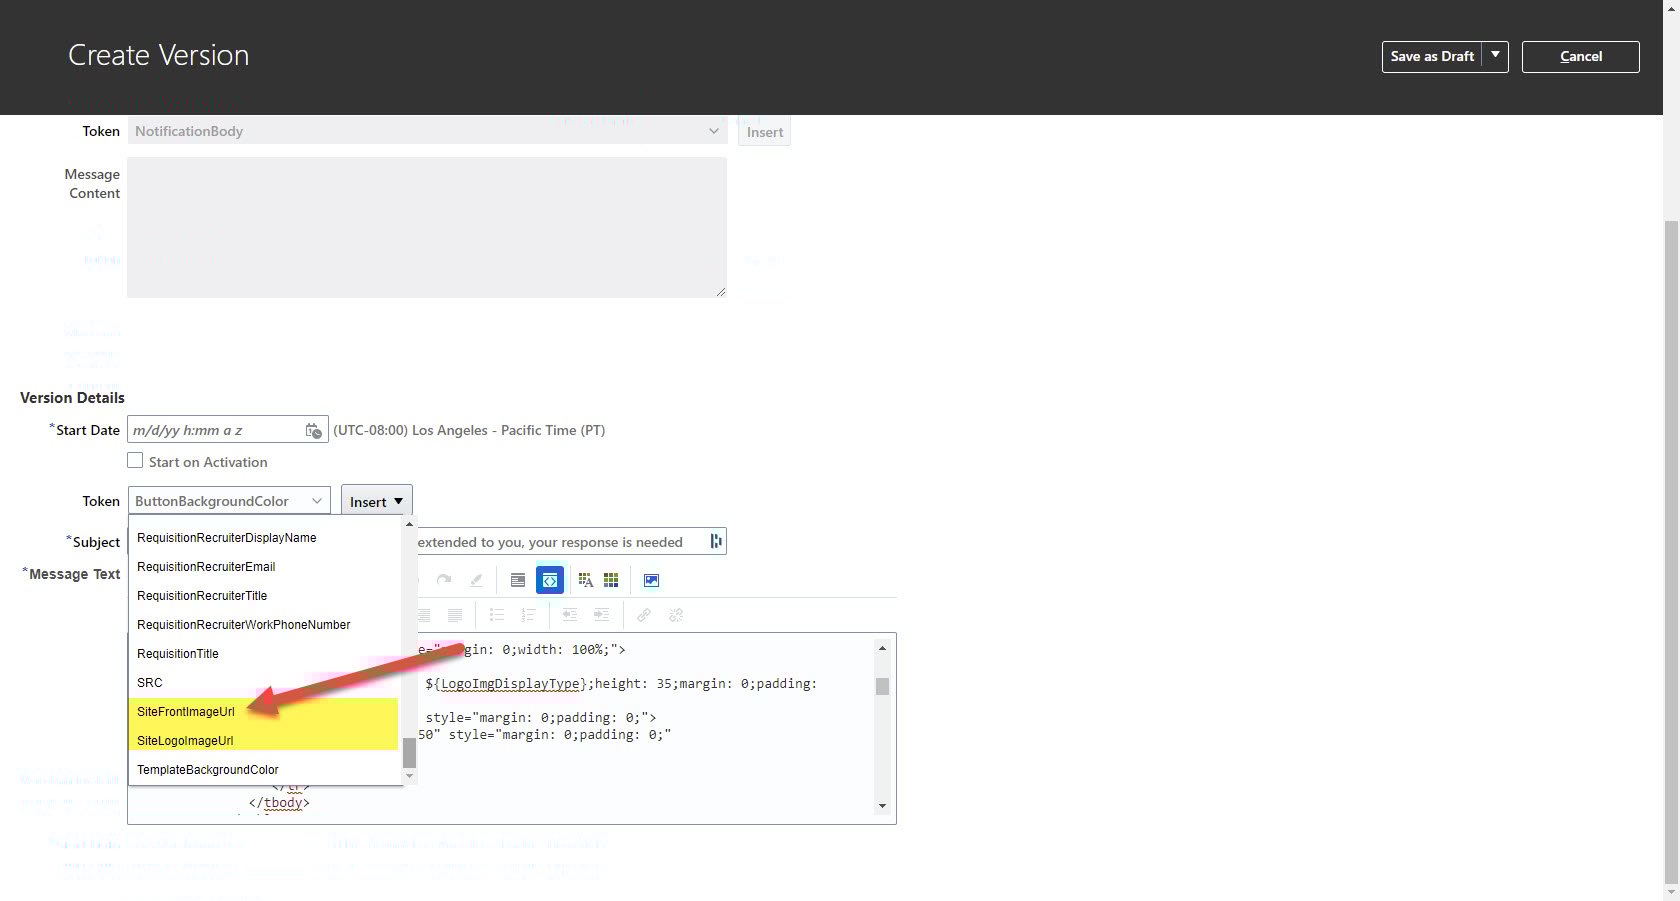Open the Start Date calendar picker

[x=312, y=429]
